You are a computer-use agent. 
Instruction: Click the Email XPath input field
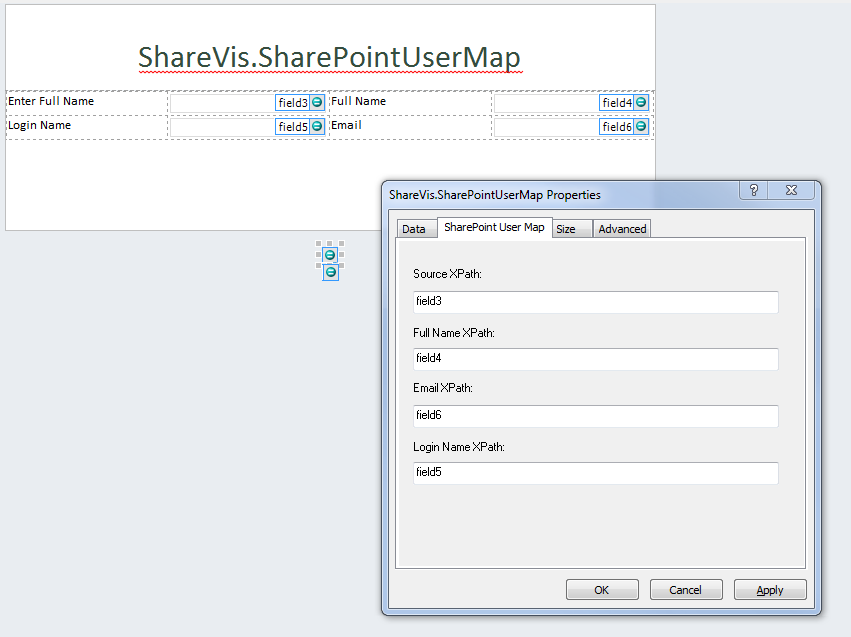pos(595,416)
